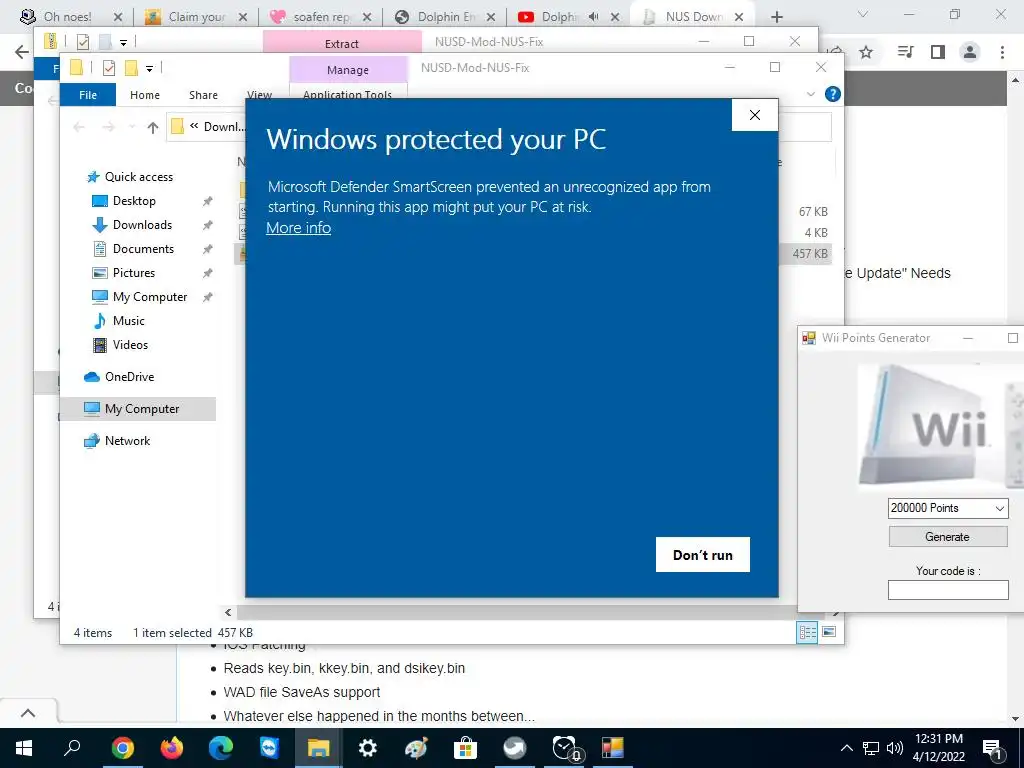Open Chrome three-dot menu

(x=1002, y=52)
